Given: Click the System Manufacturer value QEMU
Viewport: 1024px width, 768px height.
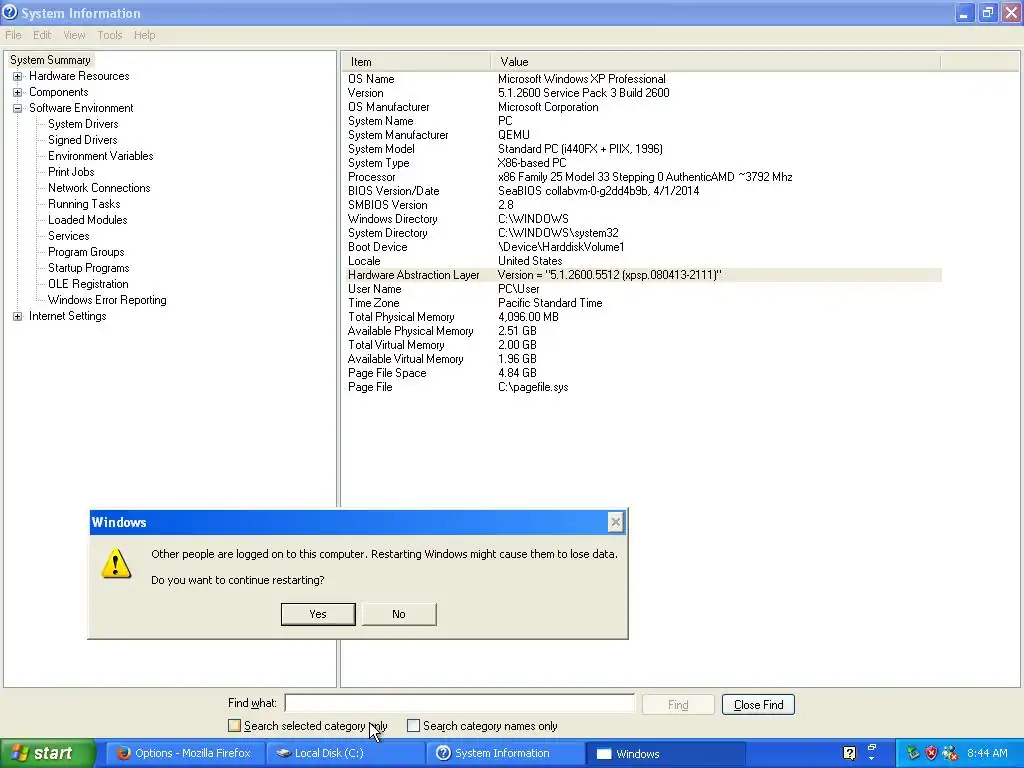Looking at the screenshot, I should tap(514, 135).
